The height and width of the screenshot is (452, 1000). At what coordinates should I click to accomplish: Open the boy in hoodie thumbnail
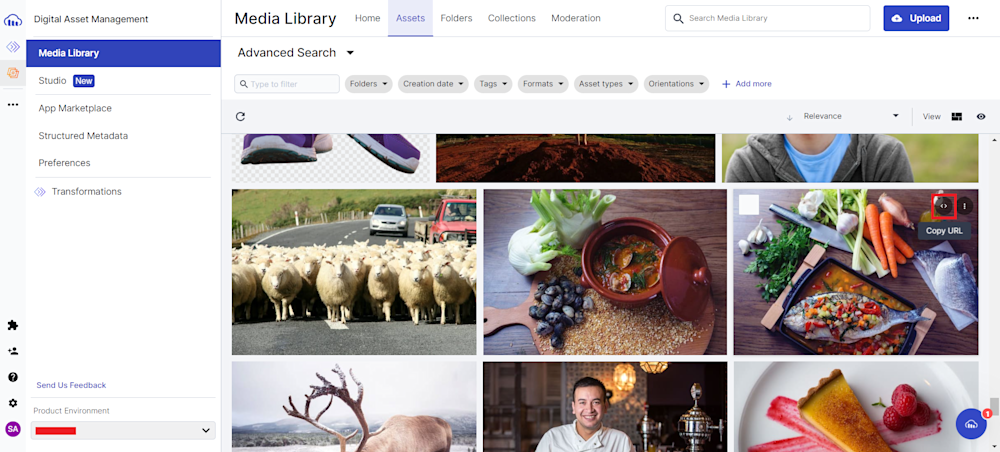[849, 158]
